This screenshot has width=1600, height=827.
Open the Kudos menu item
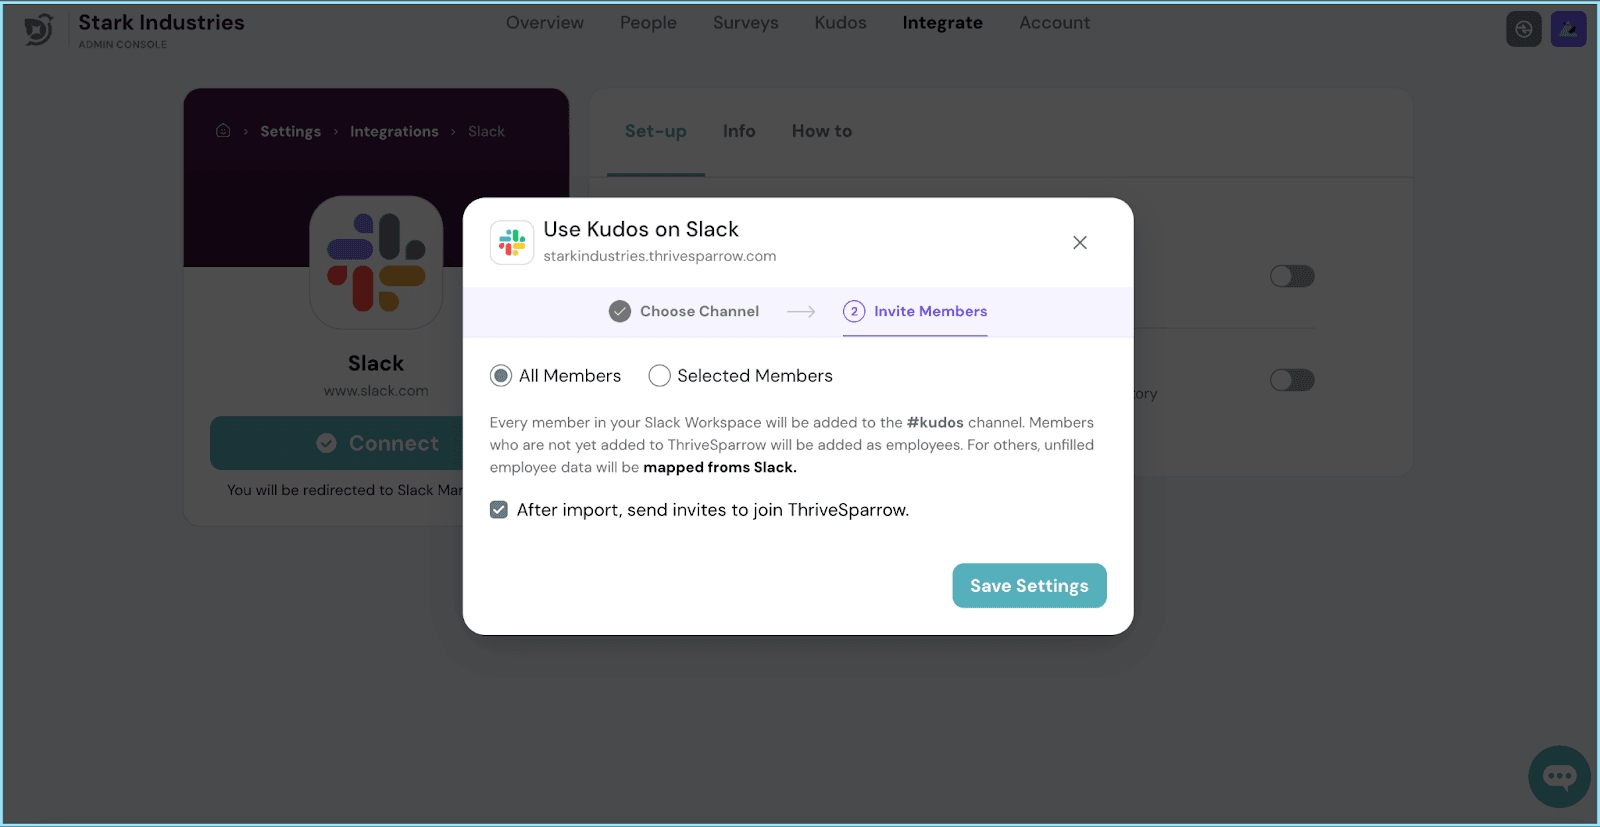point(840,23)
